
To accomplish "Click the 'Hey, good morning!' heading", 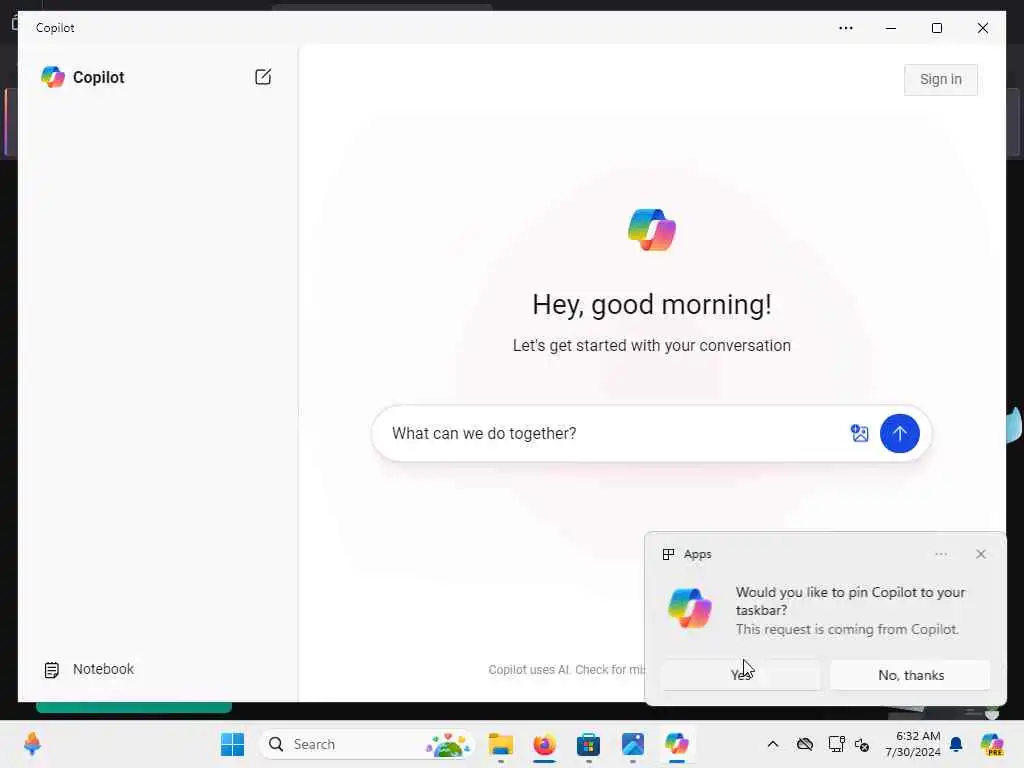I will point(652,304).
